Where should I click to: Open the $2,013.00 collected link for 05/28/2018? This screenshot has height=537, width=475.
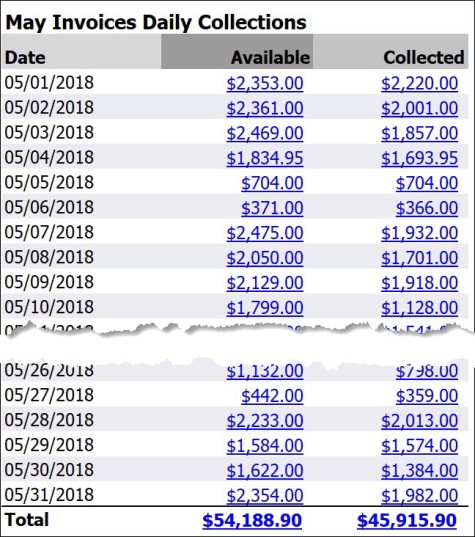420,421
